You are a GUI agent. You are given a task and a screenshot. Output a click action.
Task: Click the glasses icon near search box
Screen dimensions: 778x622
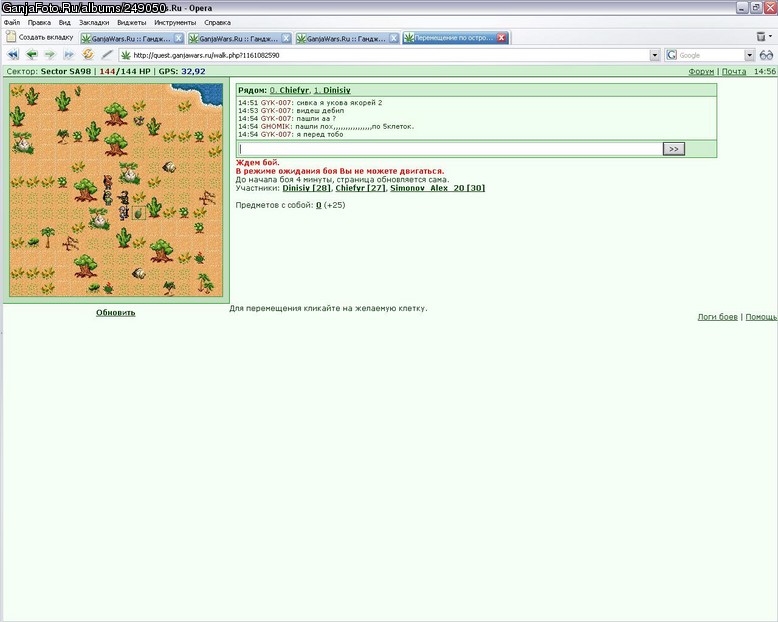(767, 55)
